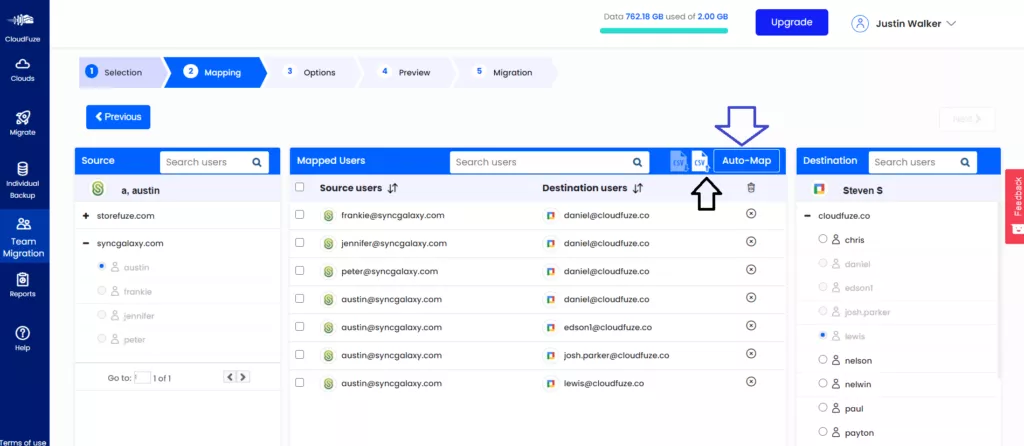
Task: Select the payton destination user
Action: 823,432
